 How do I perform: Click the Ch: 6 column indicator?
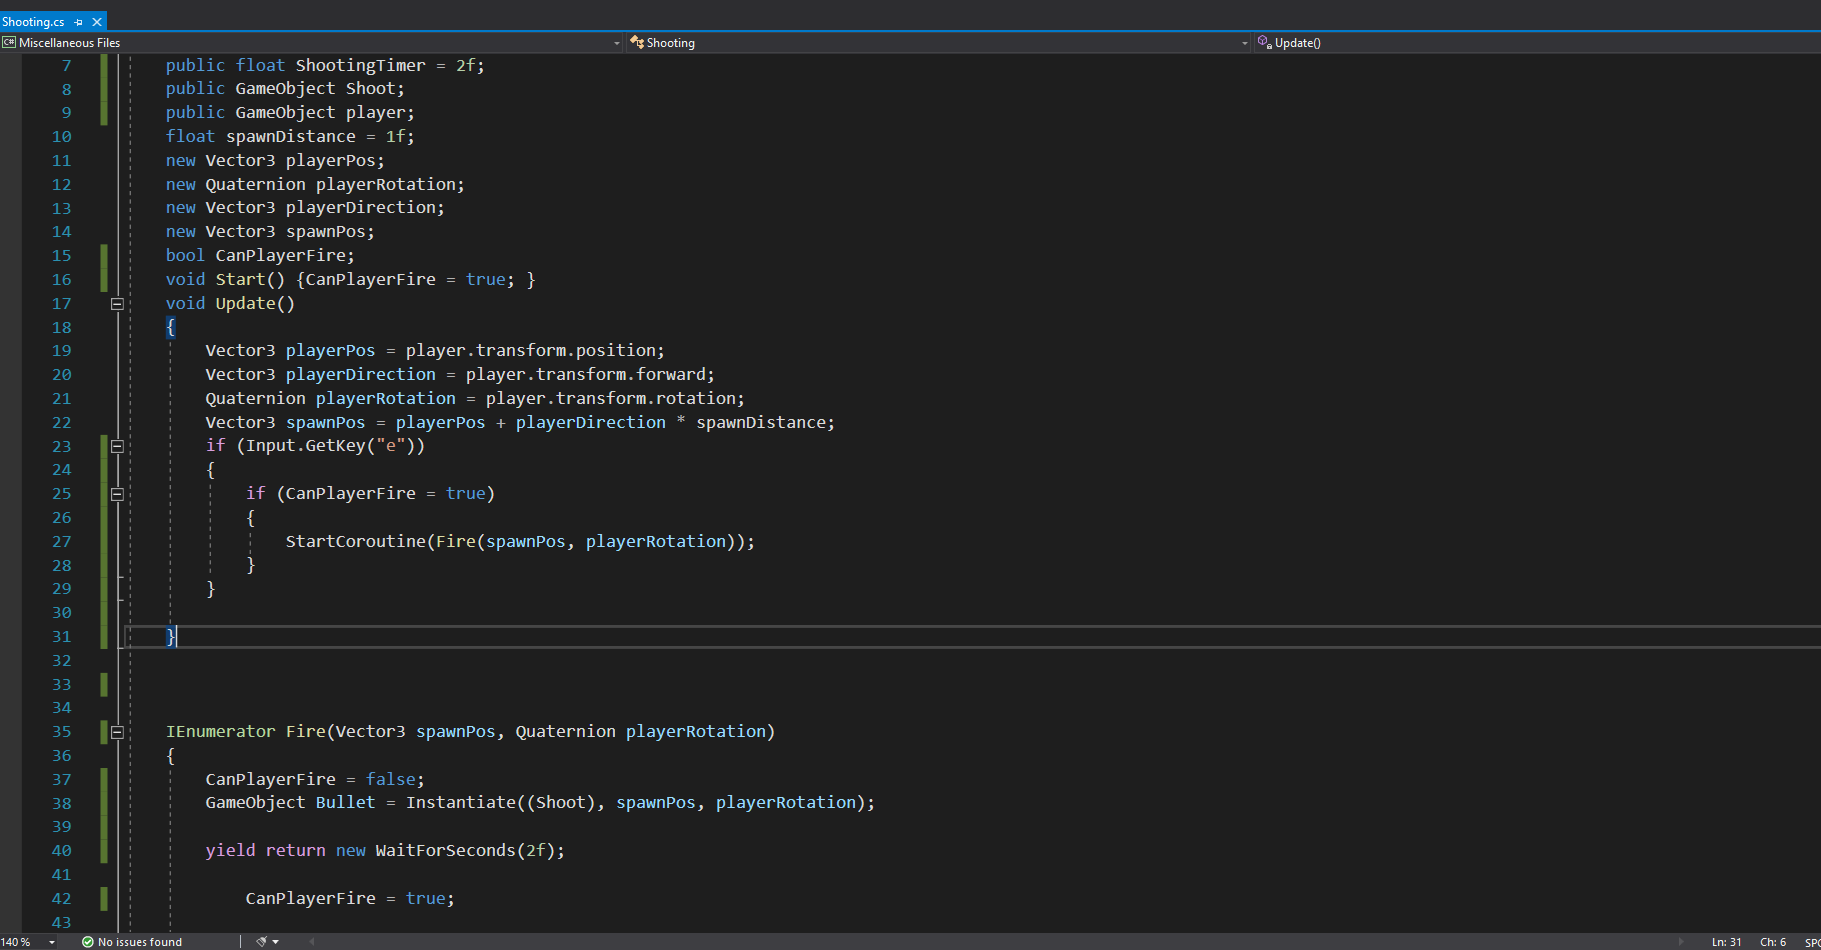click(1773, 942)
